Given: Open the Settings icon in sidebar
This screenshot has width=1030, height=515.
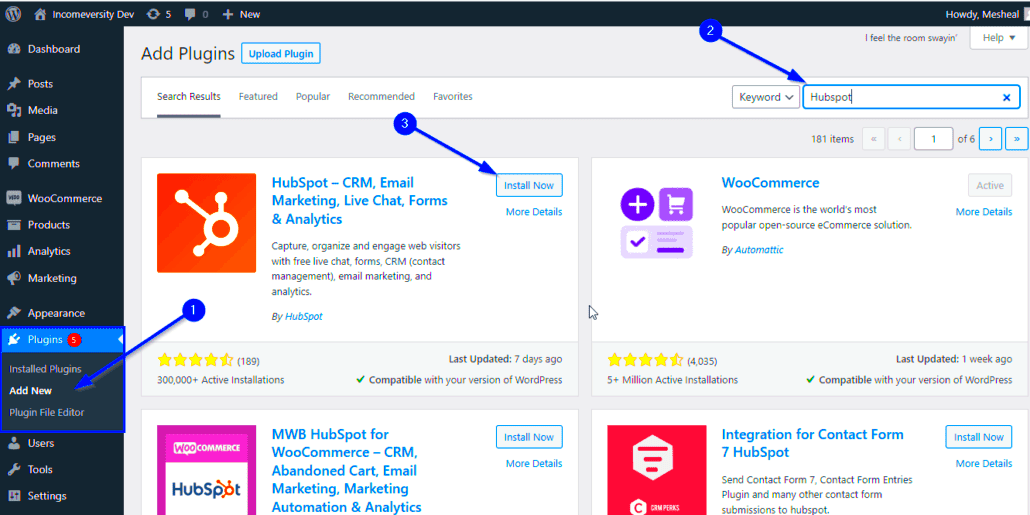Looking at the screenshot, I should pyautogui.click(x=14, y=496).
